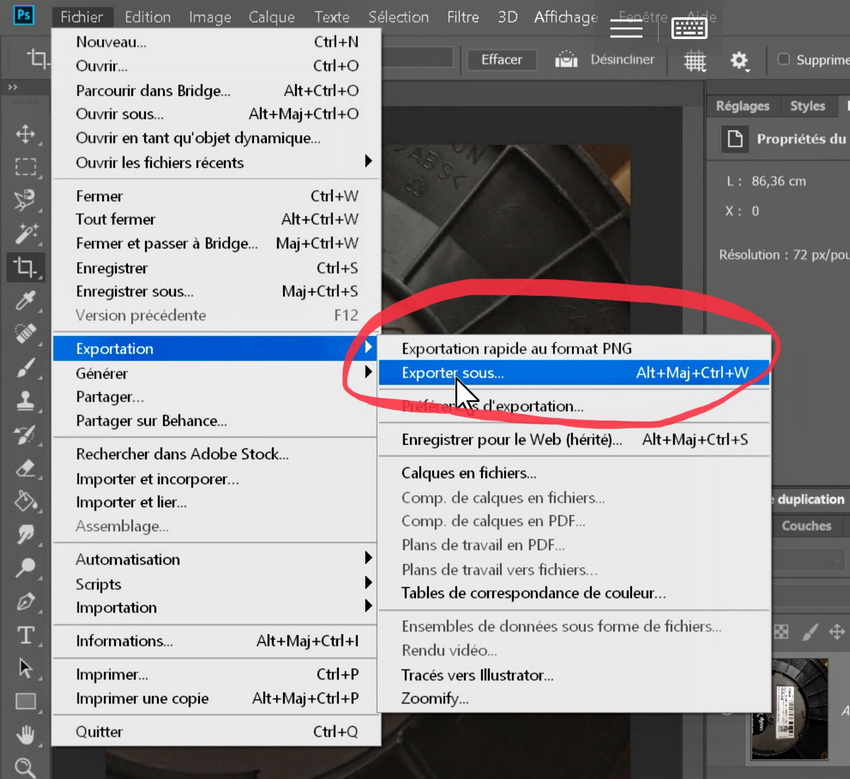Select the Type tool
850x779 pixels.
coord(25,635)
